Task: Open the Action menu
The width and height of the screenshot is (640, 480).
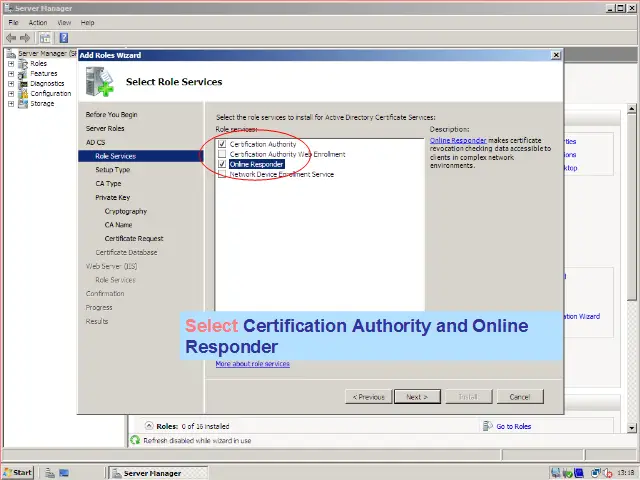Action: pos(38,22)
